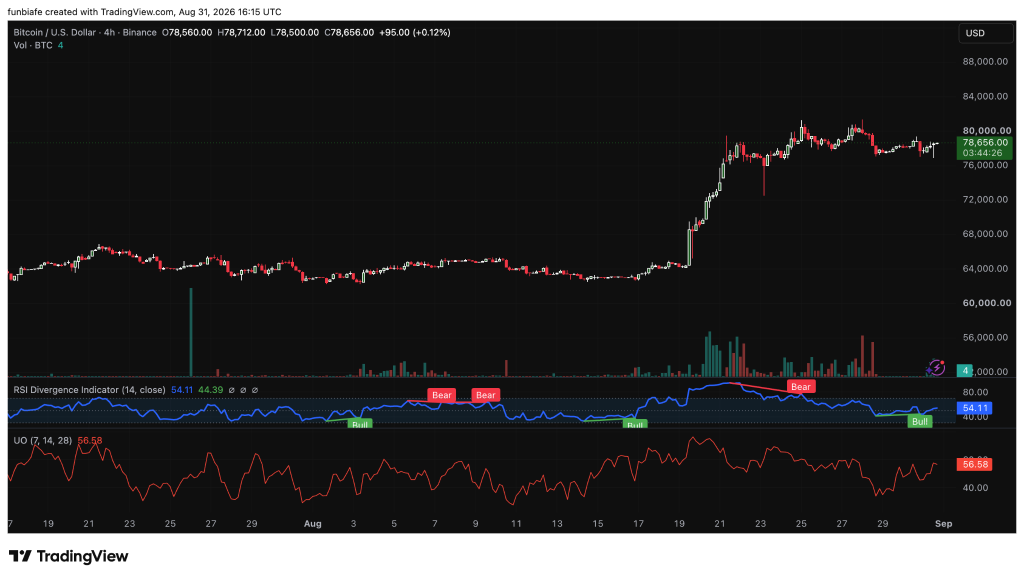Click the change value +95.00 (+0.12%)
Image resolution: width=1024 pixels, height=579 pixels.
point(415,33)
